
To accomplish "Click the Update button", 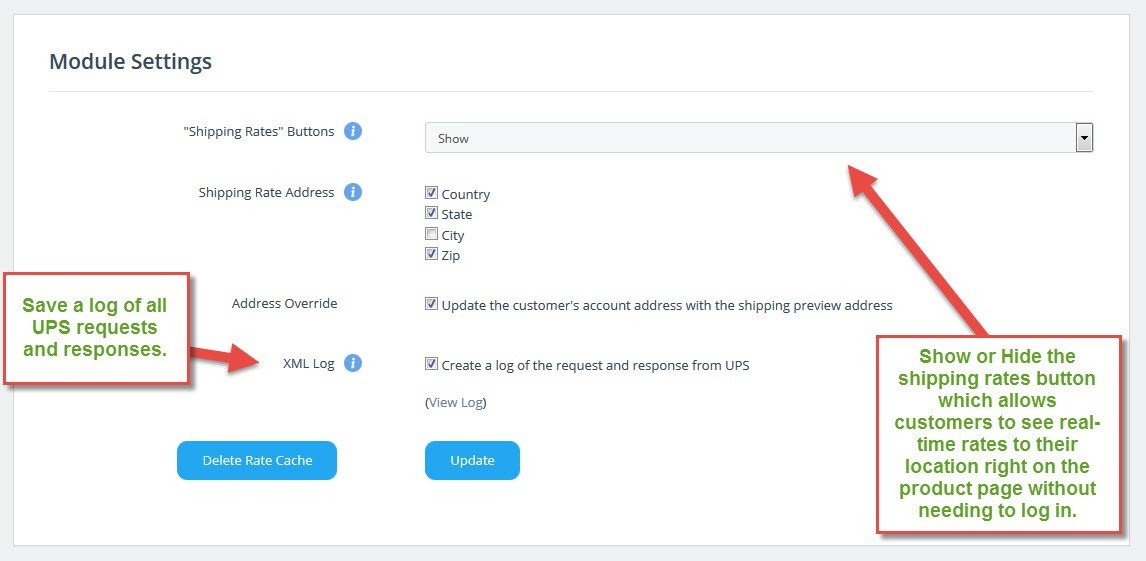I will (x=472, y=460).
